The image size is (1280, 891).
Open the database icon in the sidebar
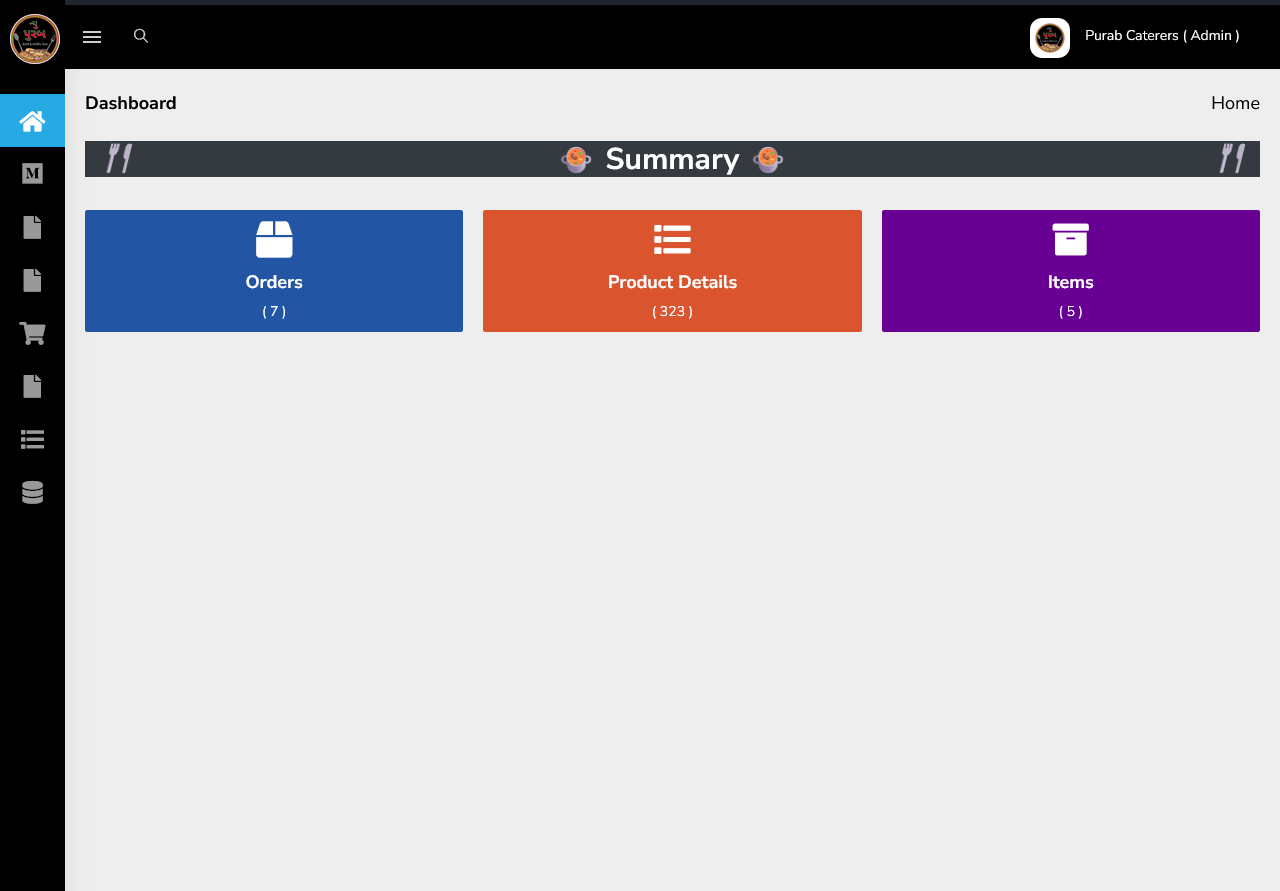(32, 492)
